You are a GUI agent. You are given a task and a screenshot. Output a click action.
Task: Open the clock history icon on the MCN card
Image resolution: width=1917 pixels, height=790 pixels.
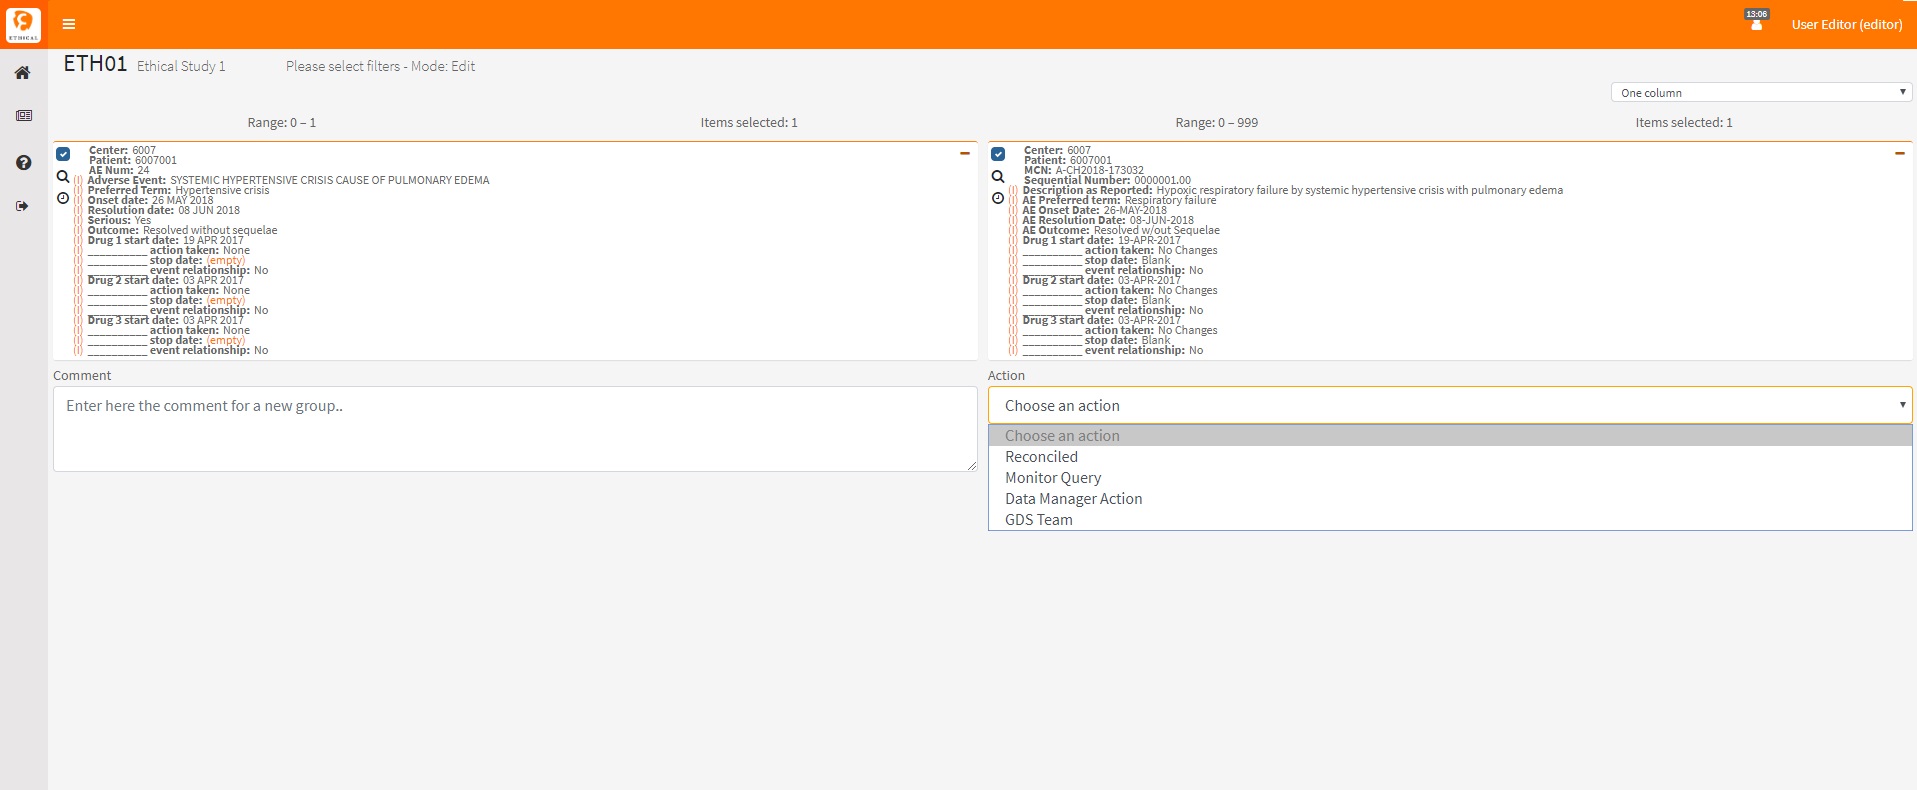(998, 198)
